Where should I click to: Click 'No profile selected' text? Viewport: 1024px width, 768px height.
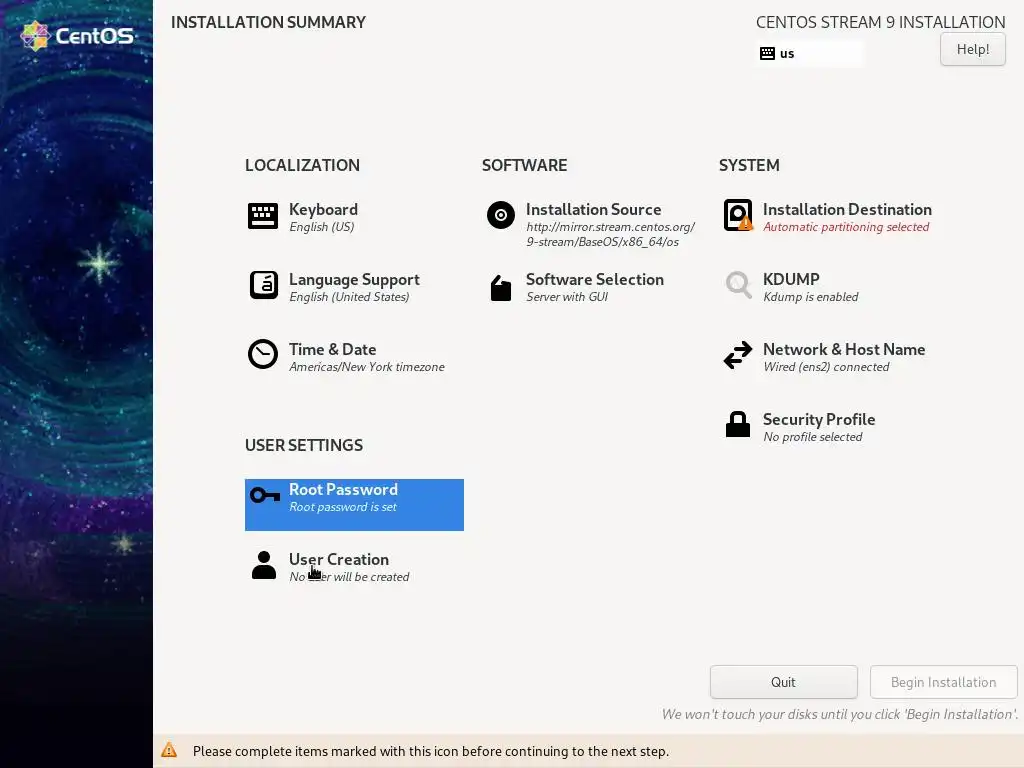pyautogui.click(x=812, y=436)
